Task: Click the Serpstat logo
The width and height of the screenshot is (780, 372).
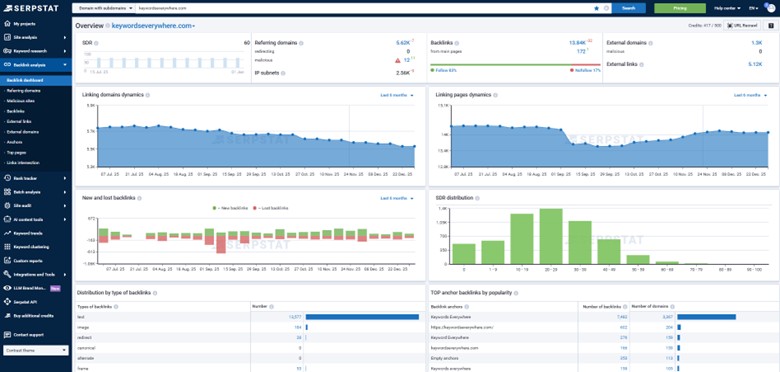Action: (x=31, y=8)
